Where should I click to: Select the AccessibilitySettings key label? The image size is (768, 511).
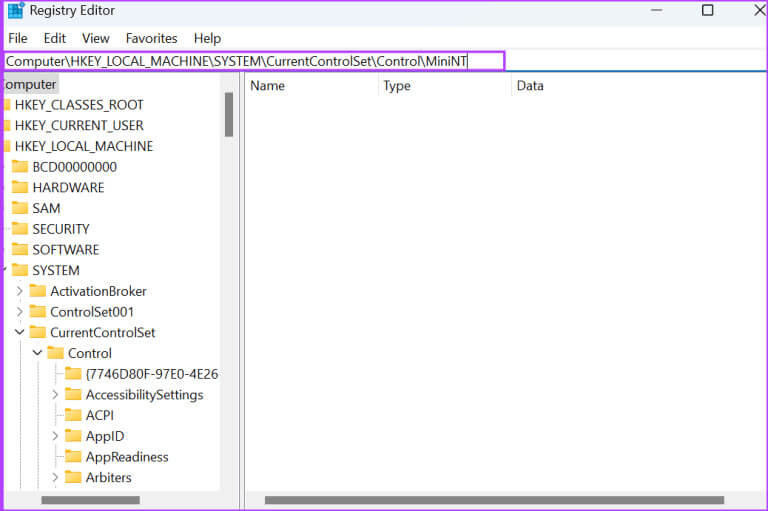144,394
